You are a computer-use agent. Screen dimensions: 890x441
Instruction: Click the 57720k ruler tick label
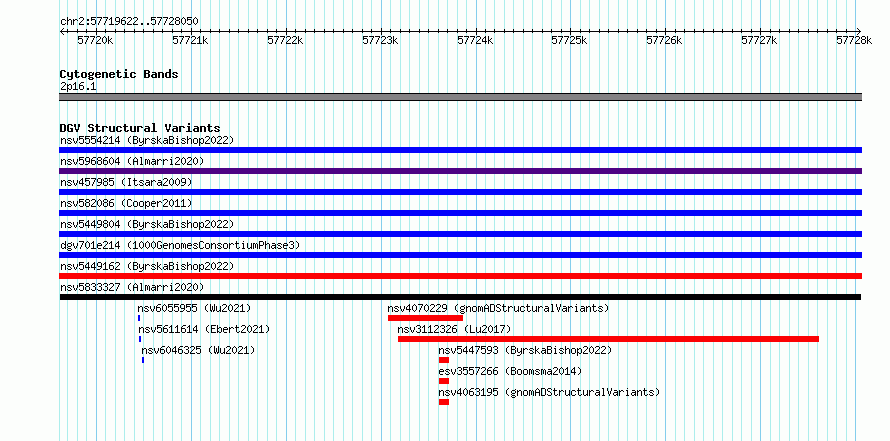click(x=96, y=40)
